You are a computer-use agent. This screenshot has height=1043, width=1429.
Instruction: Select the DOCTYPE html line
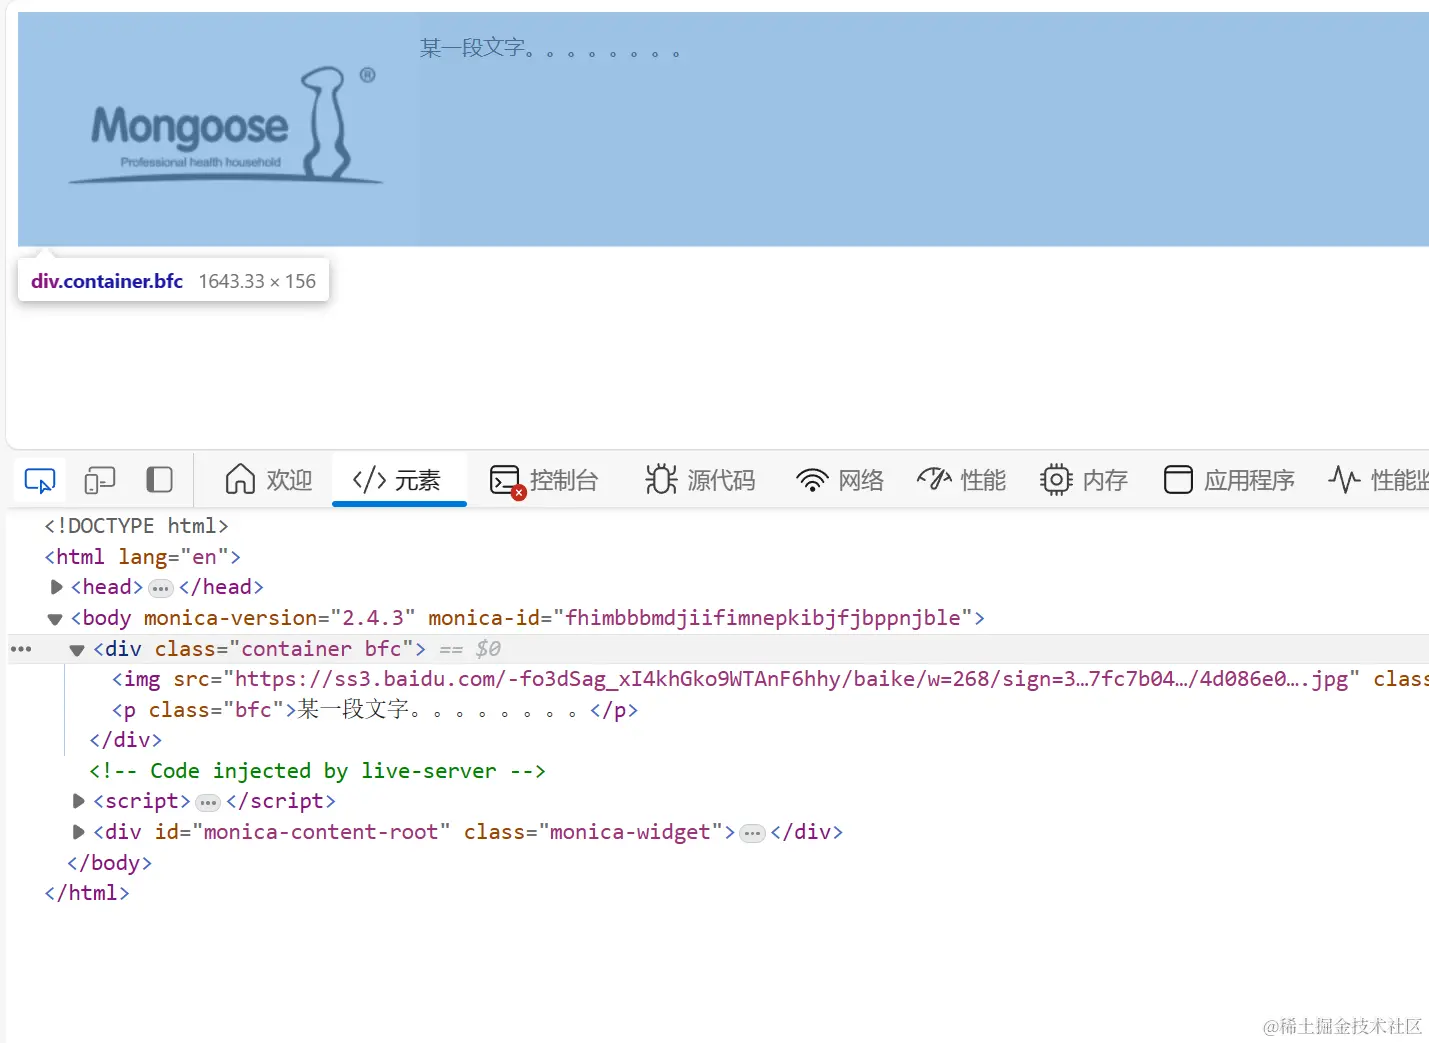[136, 526]
